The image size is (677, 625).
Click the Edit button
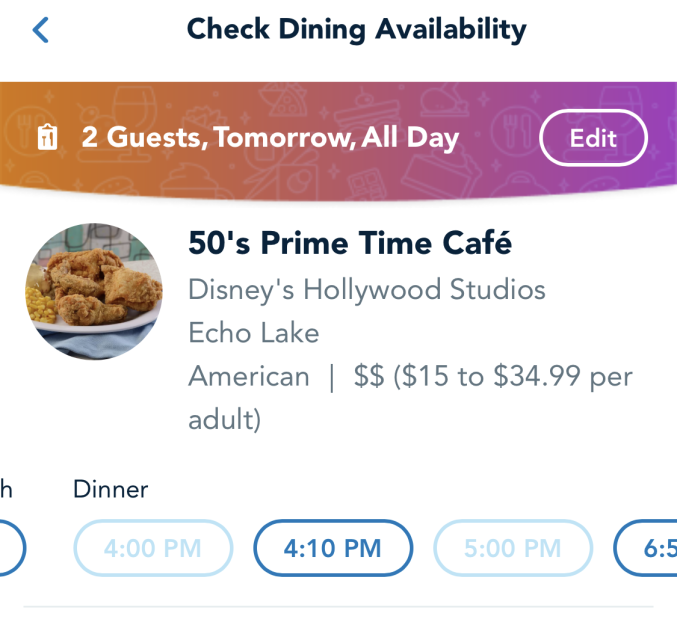tap(593, 138)
